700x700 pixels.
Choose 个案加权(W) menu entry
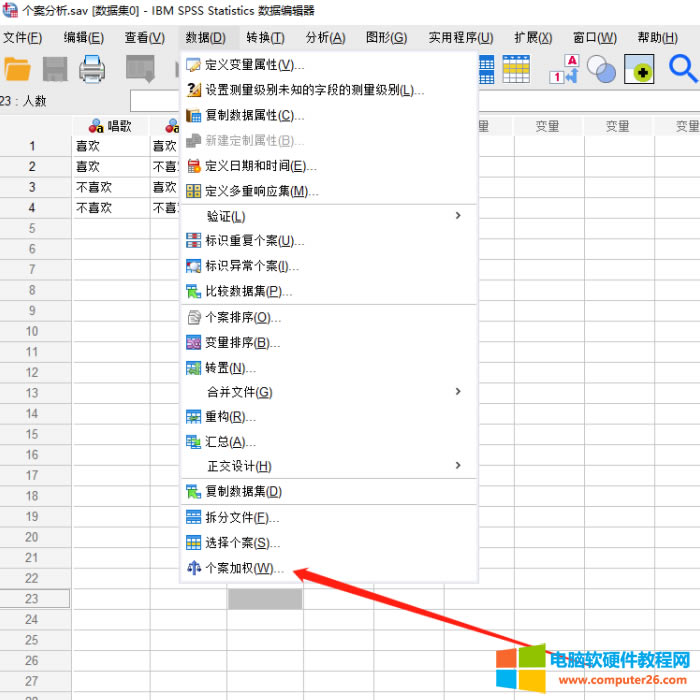coord(329,568)
